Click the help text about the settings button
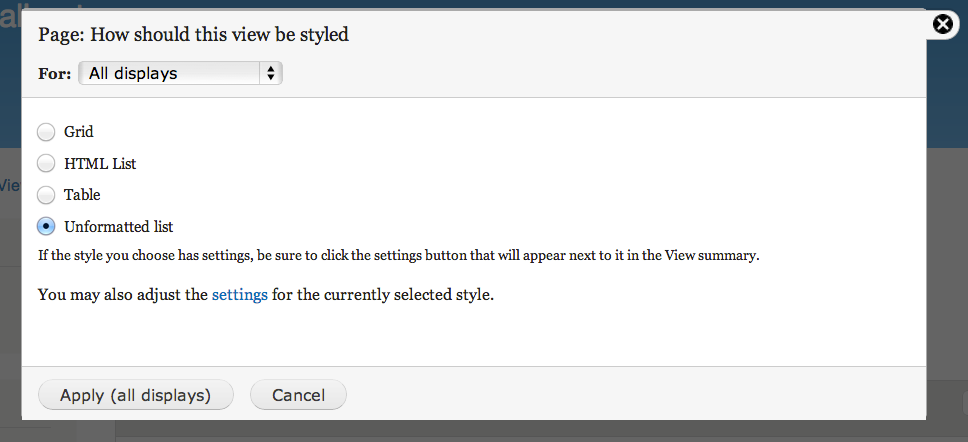This screenshot has width=968, height=442. click(x=398, y=256)
